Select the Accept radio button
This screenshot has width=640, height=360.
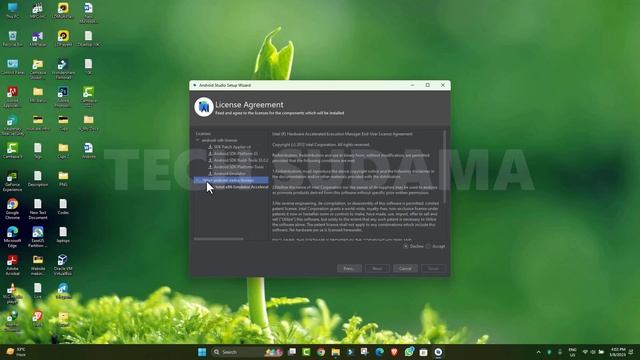(428, 247)
